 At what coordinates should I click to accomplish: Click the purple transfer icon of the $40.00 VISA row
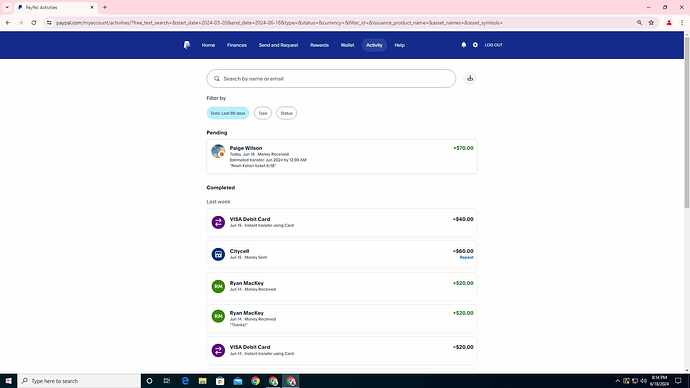218,222
